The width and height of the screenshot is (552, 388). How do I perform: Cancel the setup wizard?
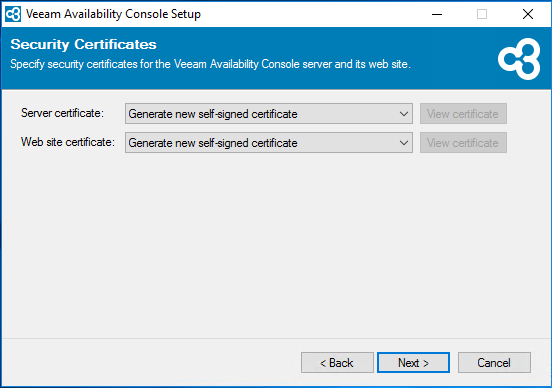(494, 363)
